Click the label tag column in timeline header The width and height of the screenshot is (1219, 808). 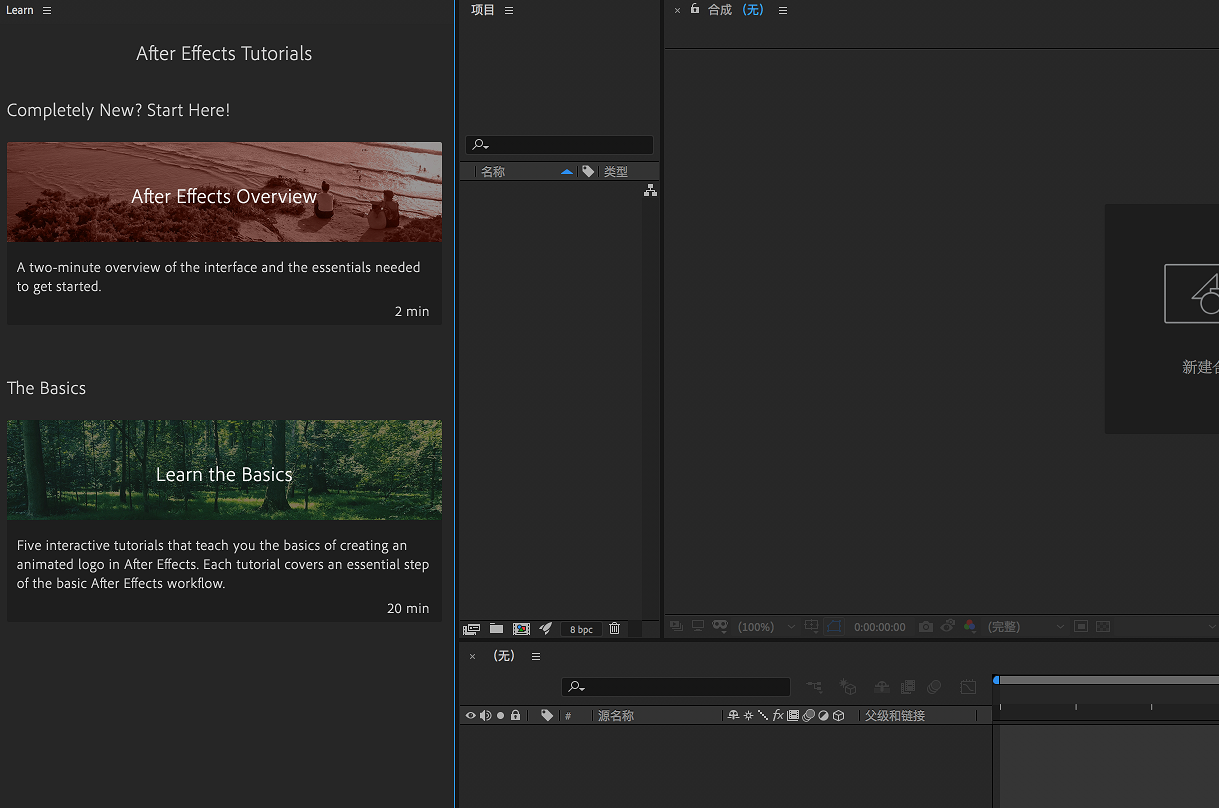[547, 716]
